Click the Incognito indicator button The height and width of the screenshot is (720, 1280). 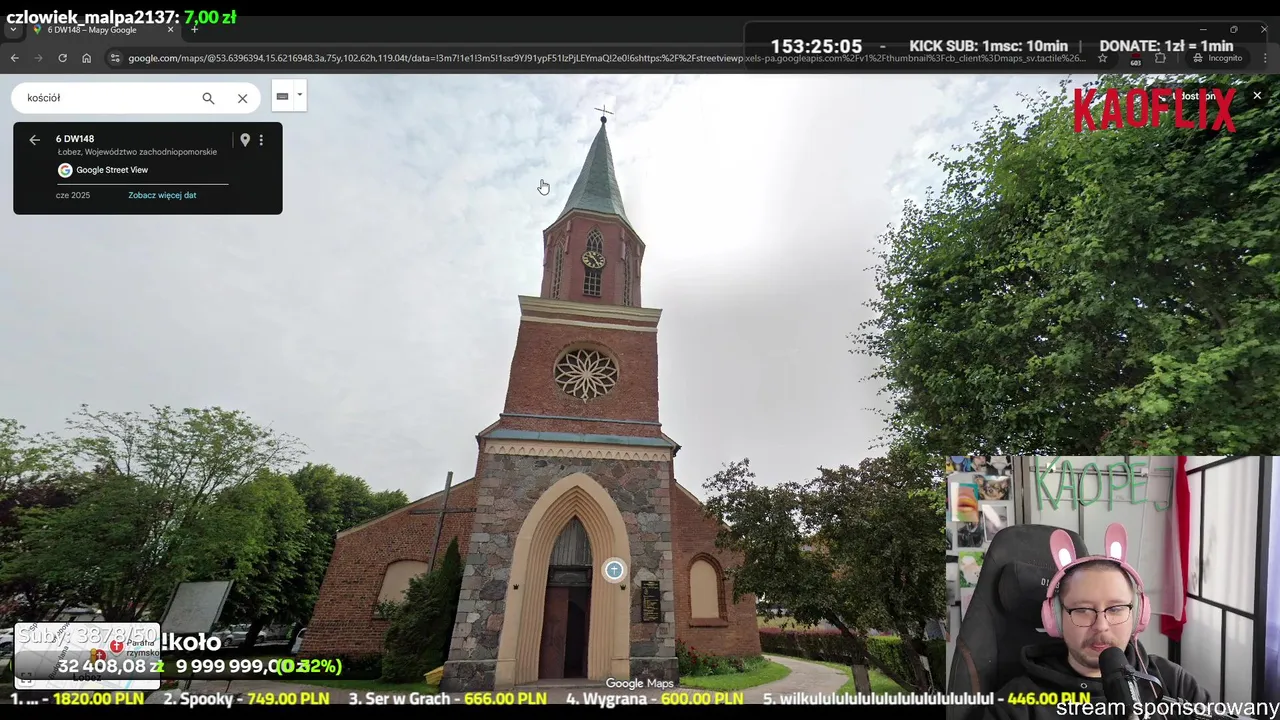point(1219,58)
